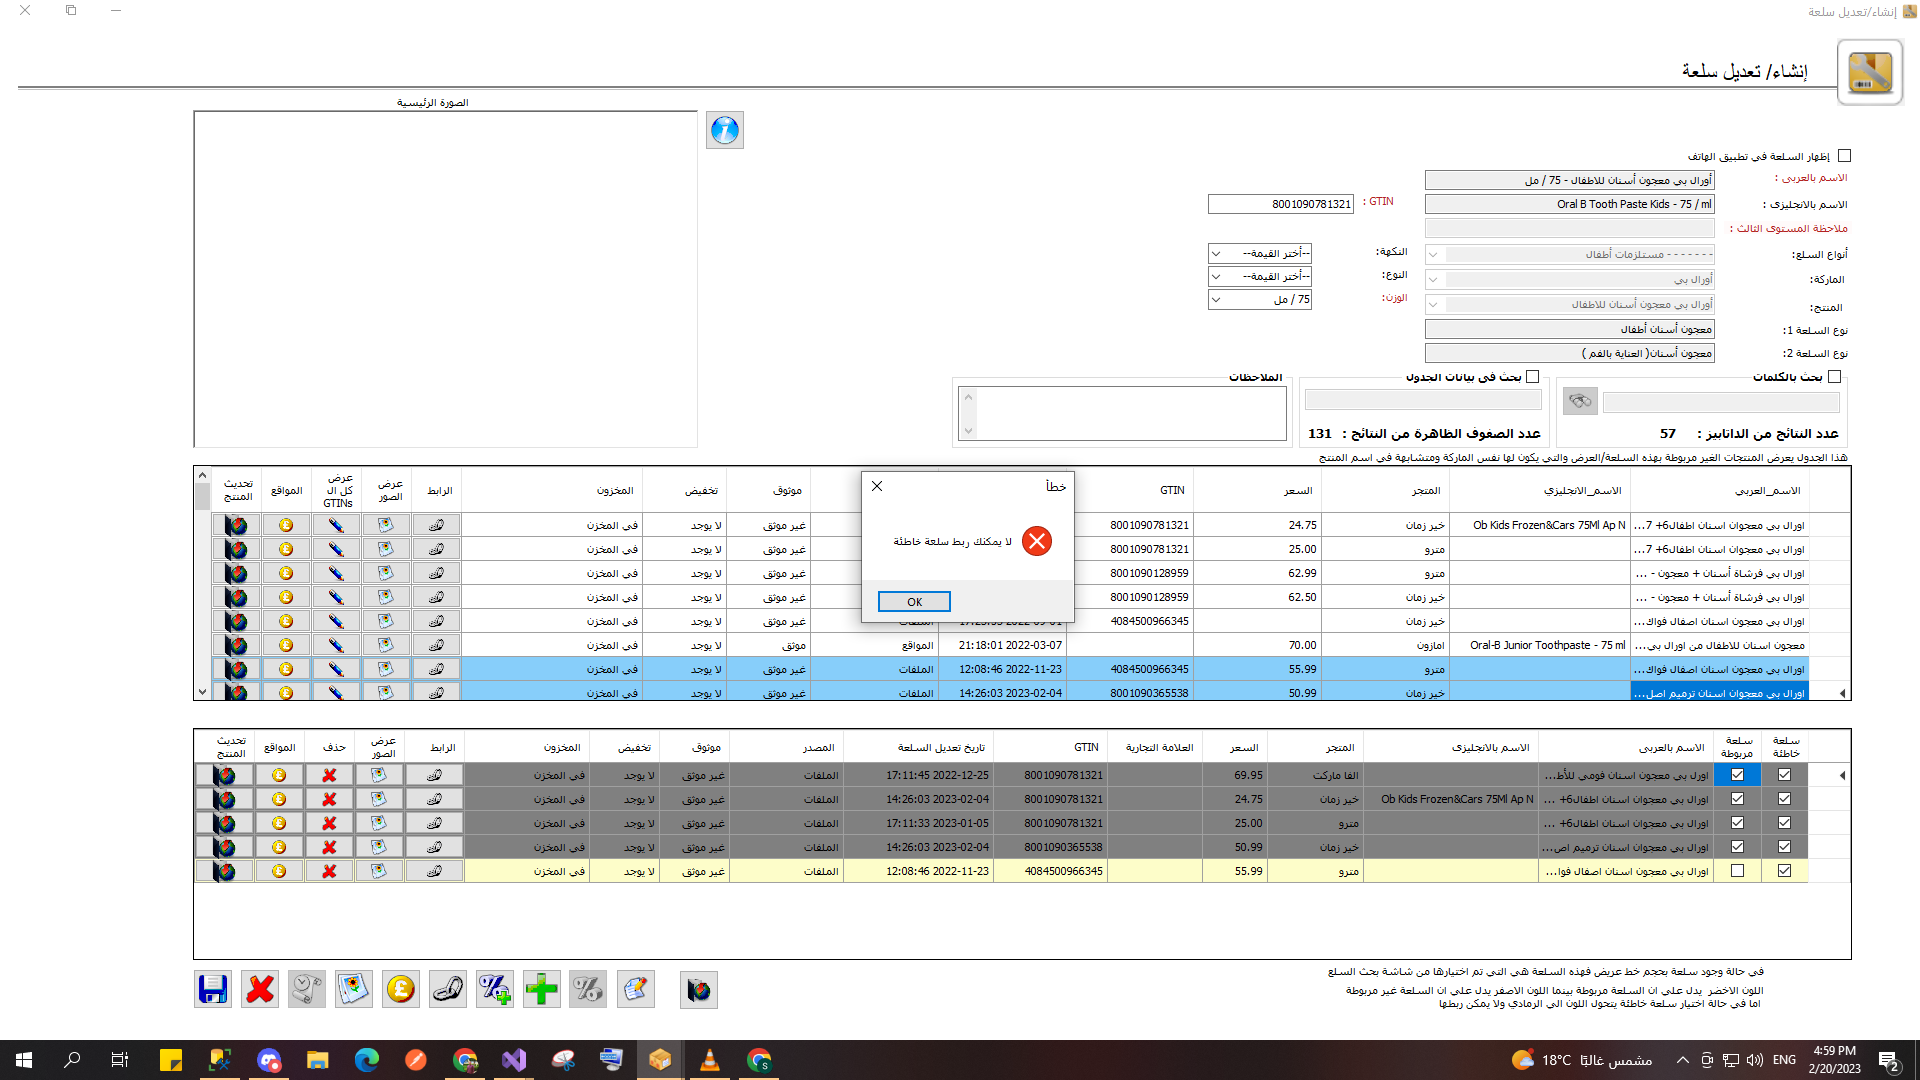Show images icon in upper table 62.50 row
The image size is (1920, 1080).
click(386, 597)
